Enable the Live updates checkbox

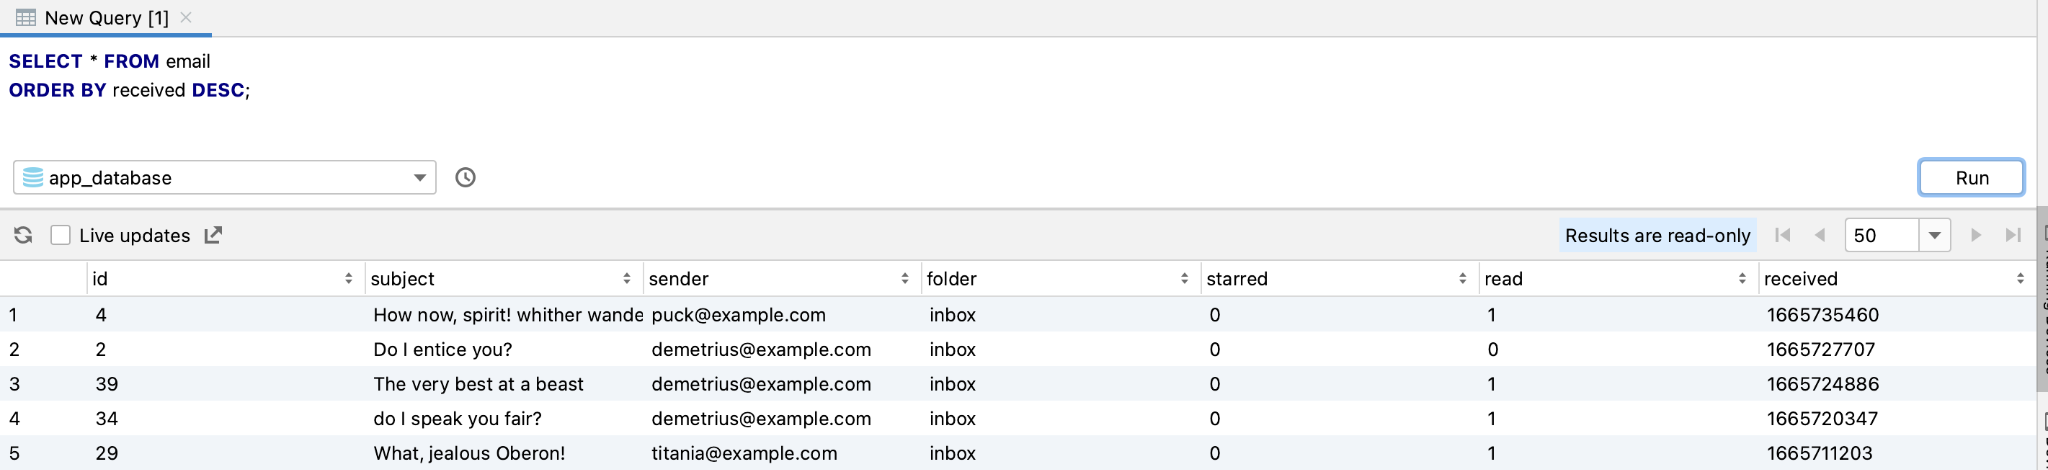tap(61, 235)
